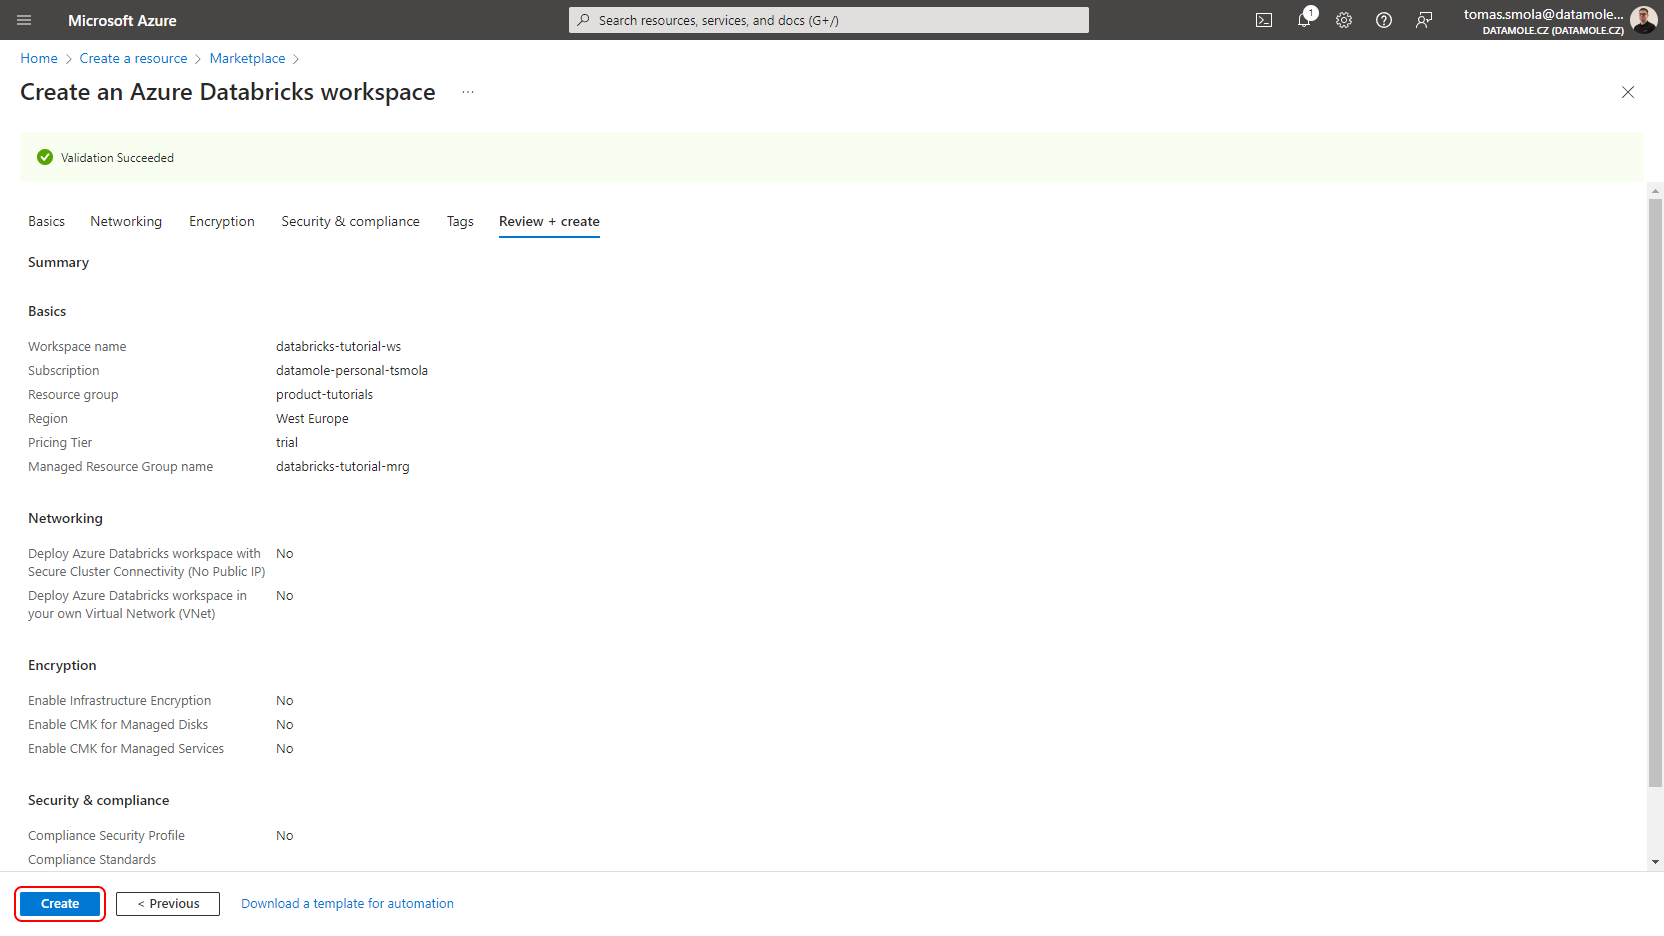Screen dimensions: 1664x936
Task: Click resource group value product-tutorials
Action: (x=324, y=394)
